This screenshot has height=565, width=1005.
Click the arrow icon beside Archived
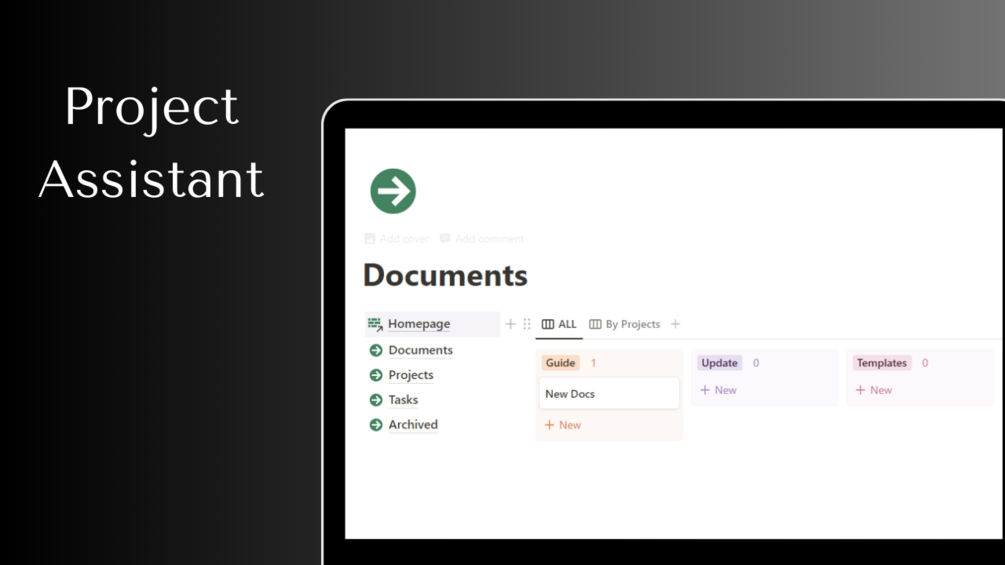[x=376, y=425]
